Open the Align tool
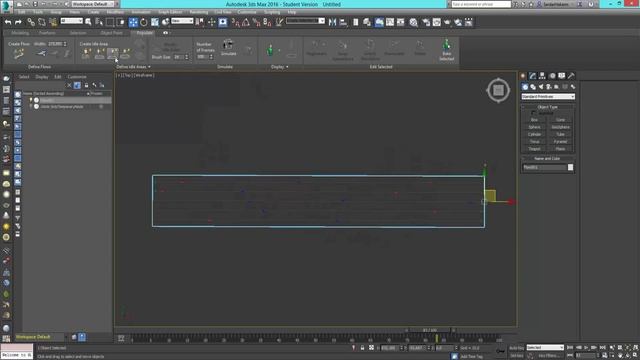The width and height of the screenshot is (640, 360). tap(343, 22)
